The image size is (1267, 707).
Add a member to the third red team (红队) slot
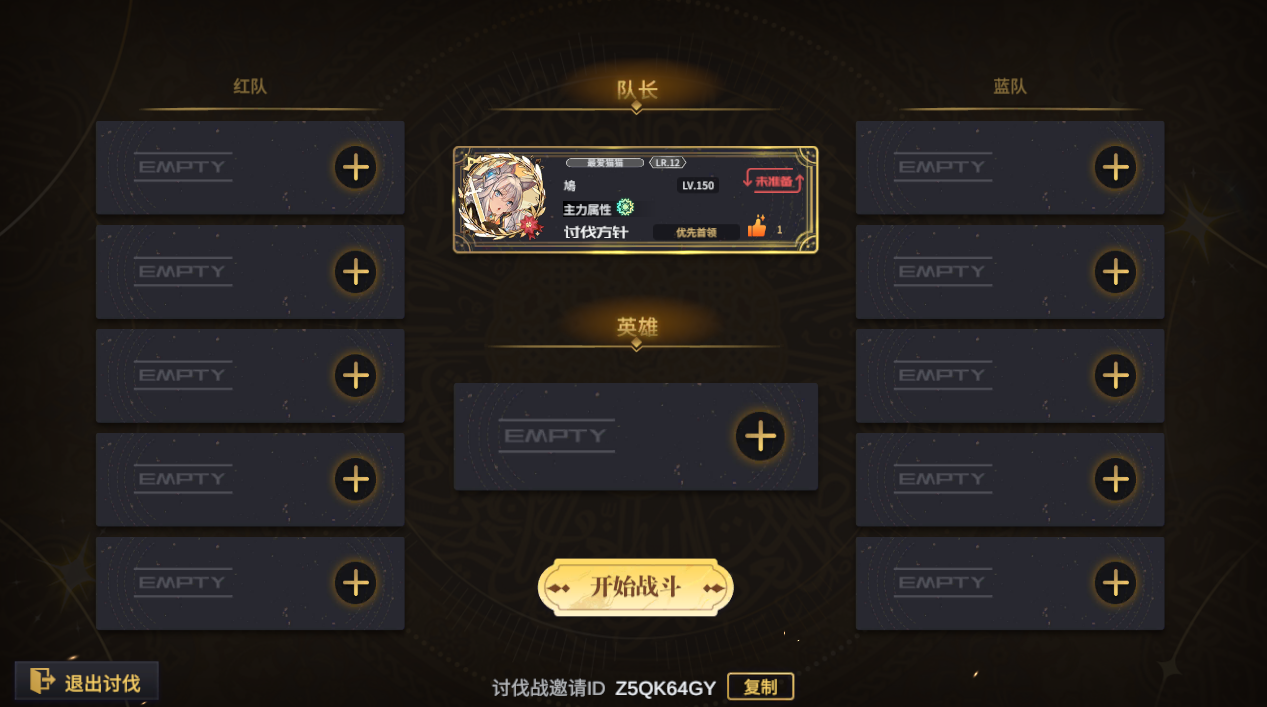point(355,376)
